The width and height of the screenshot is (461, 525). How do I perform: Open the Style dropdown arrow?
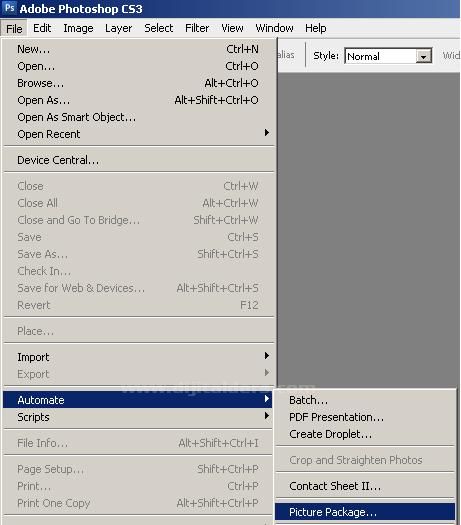click(x=424, y=56)
